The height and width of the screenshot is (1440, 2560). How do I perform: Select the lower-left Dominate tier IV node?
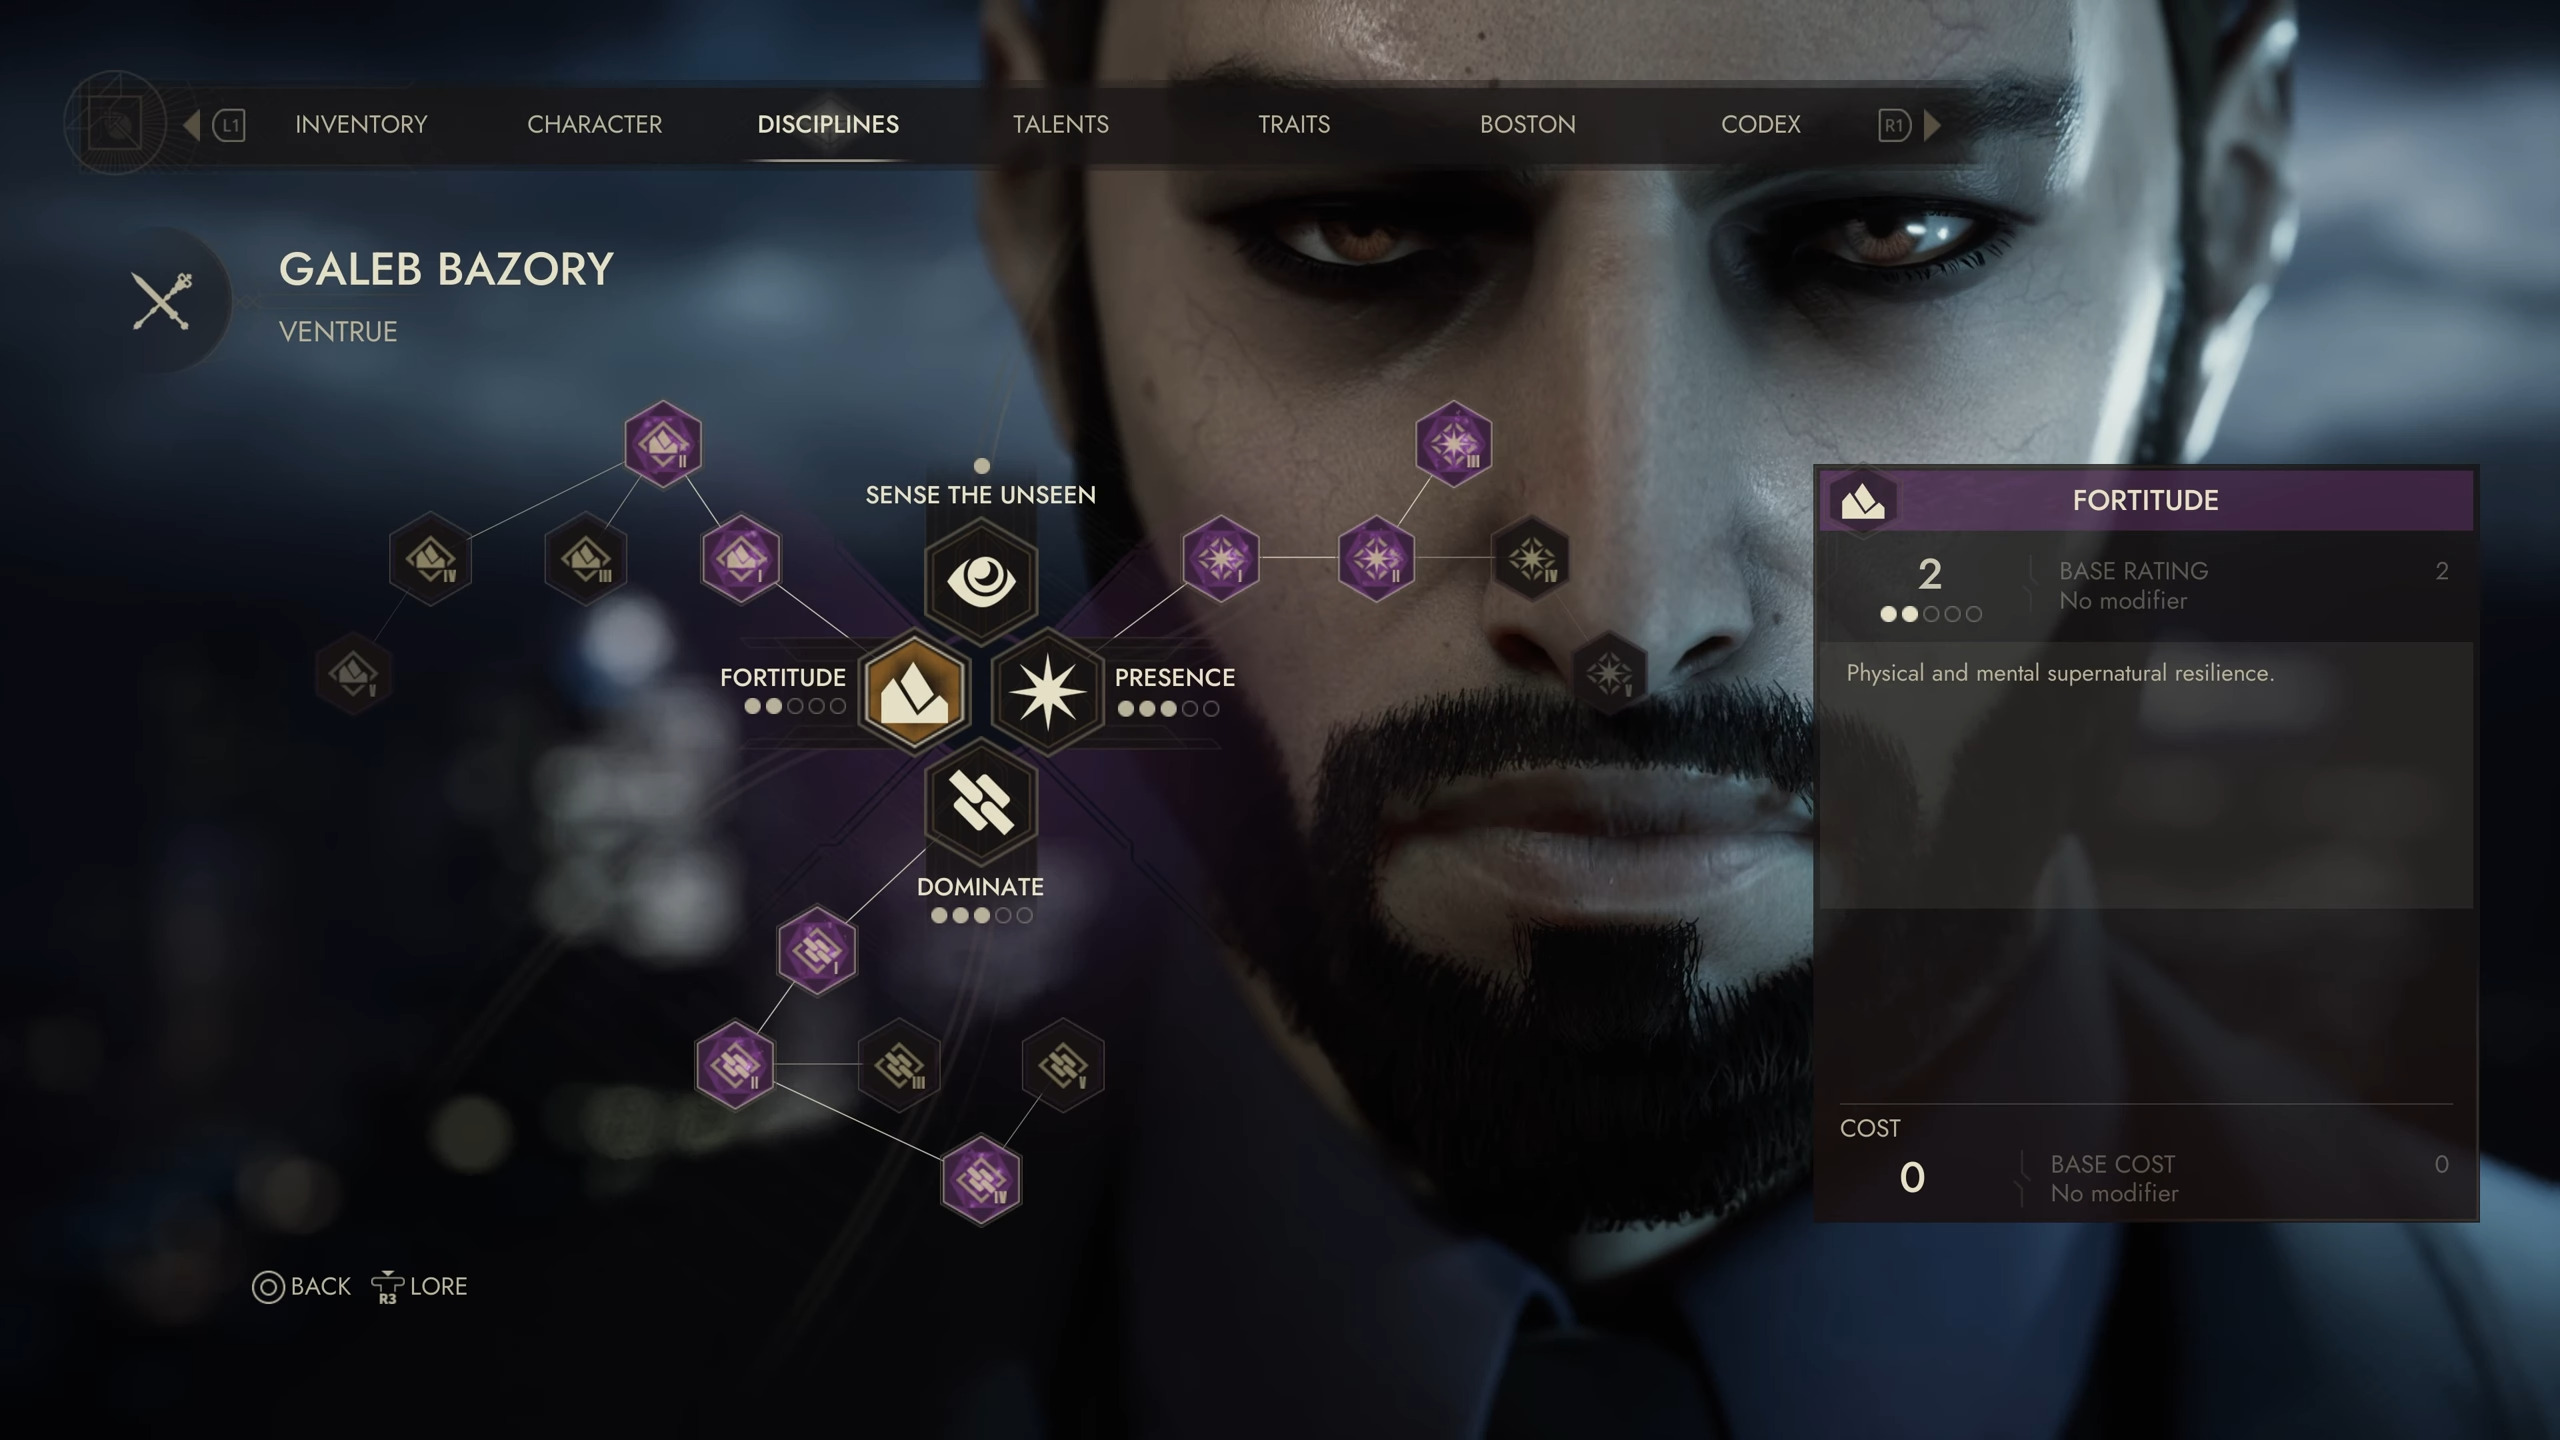[979, 1180]
